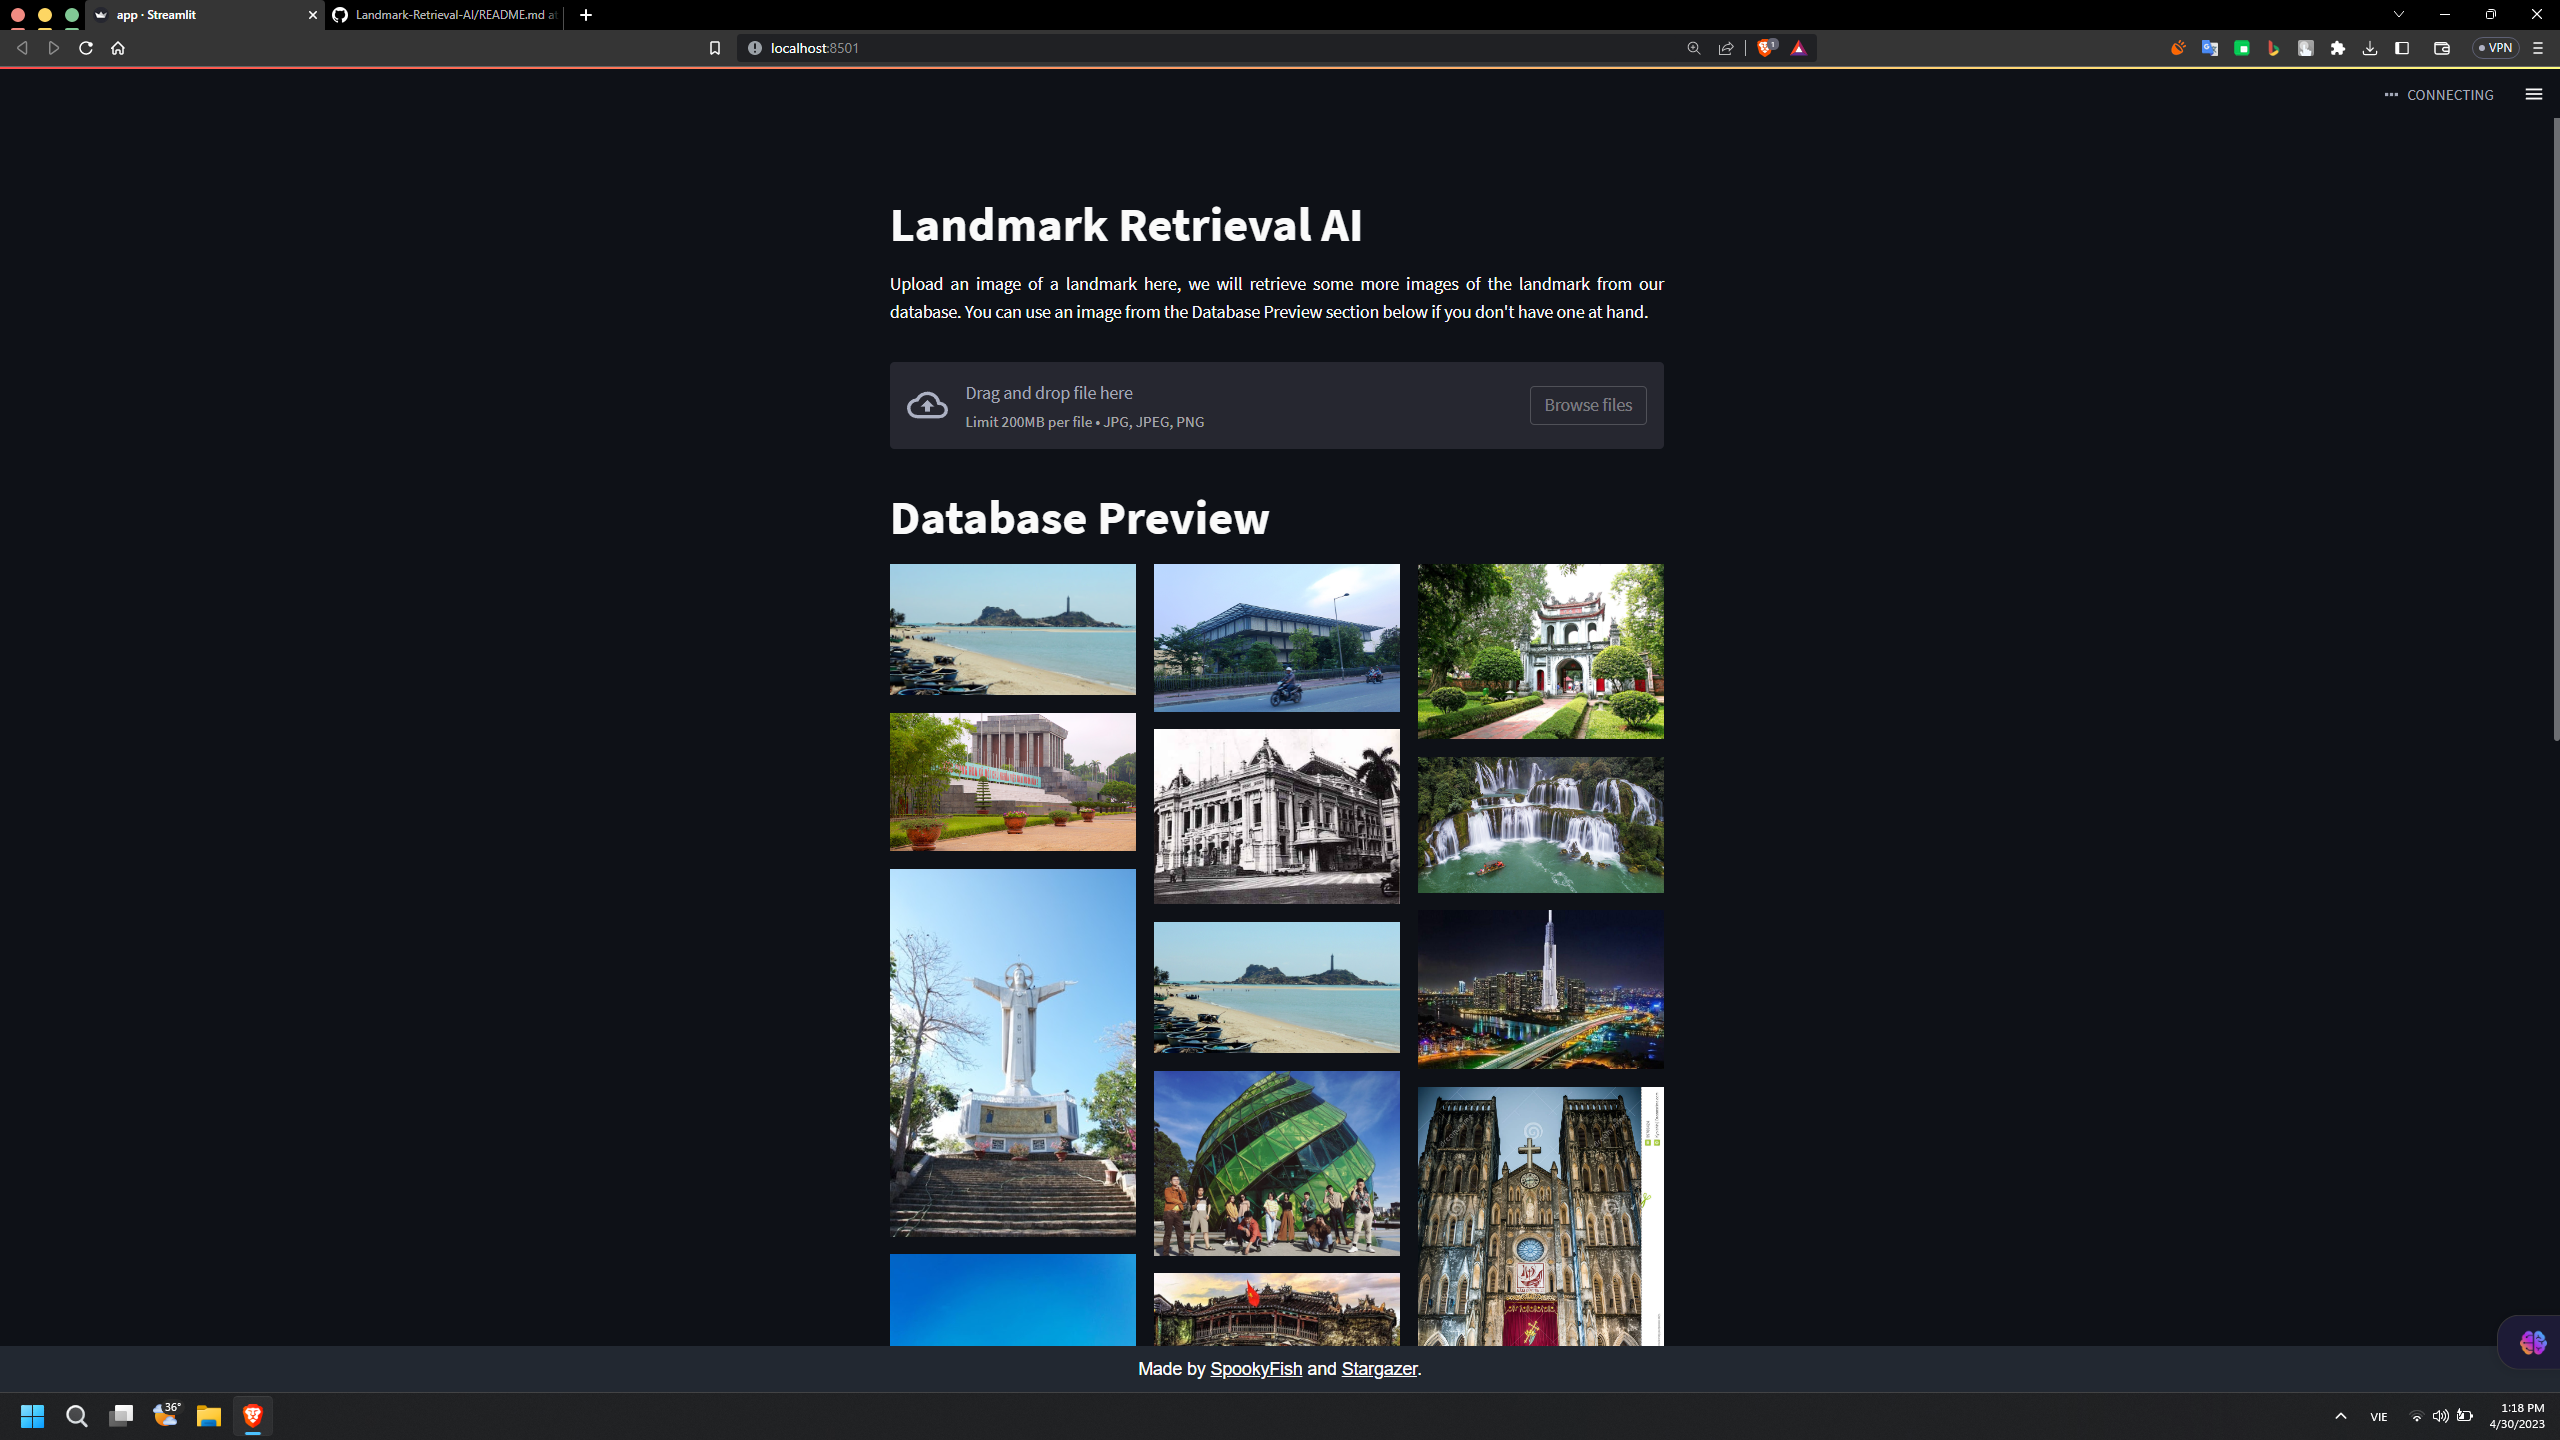Click the VIE language indicator
The height and width of the screenshot is (1440, 2560).
coord(2378,1416)
